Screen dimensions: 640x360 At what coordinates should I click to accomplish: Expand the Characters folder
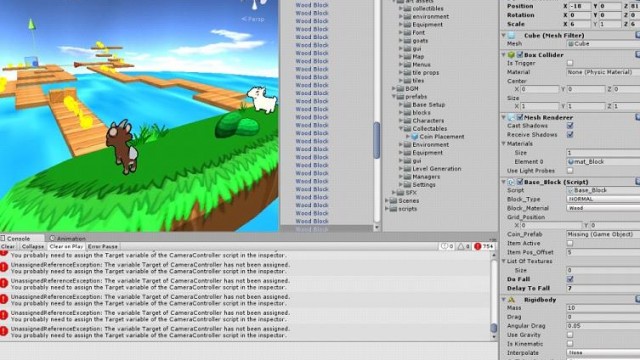click(401, 121)
